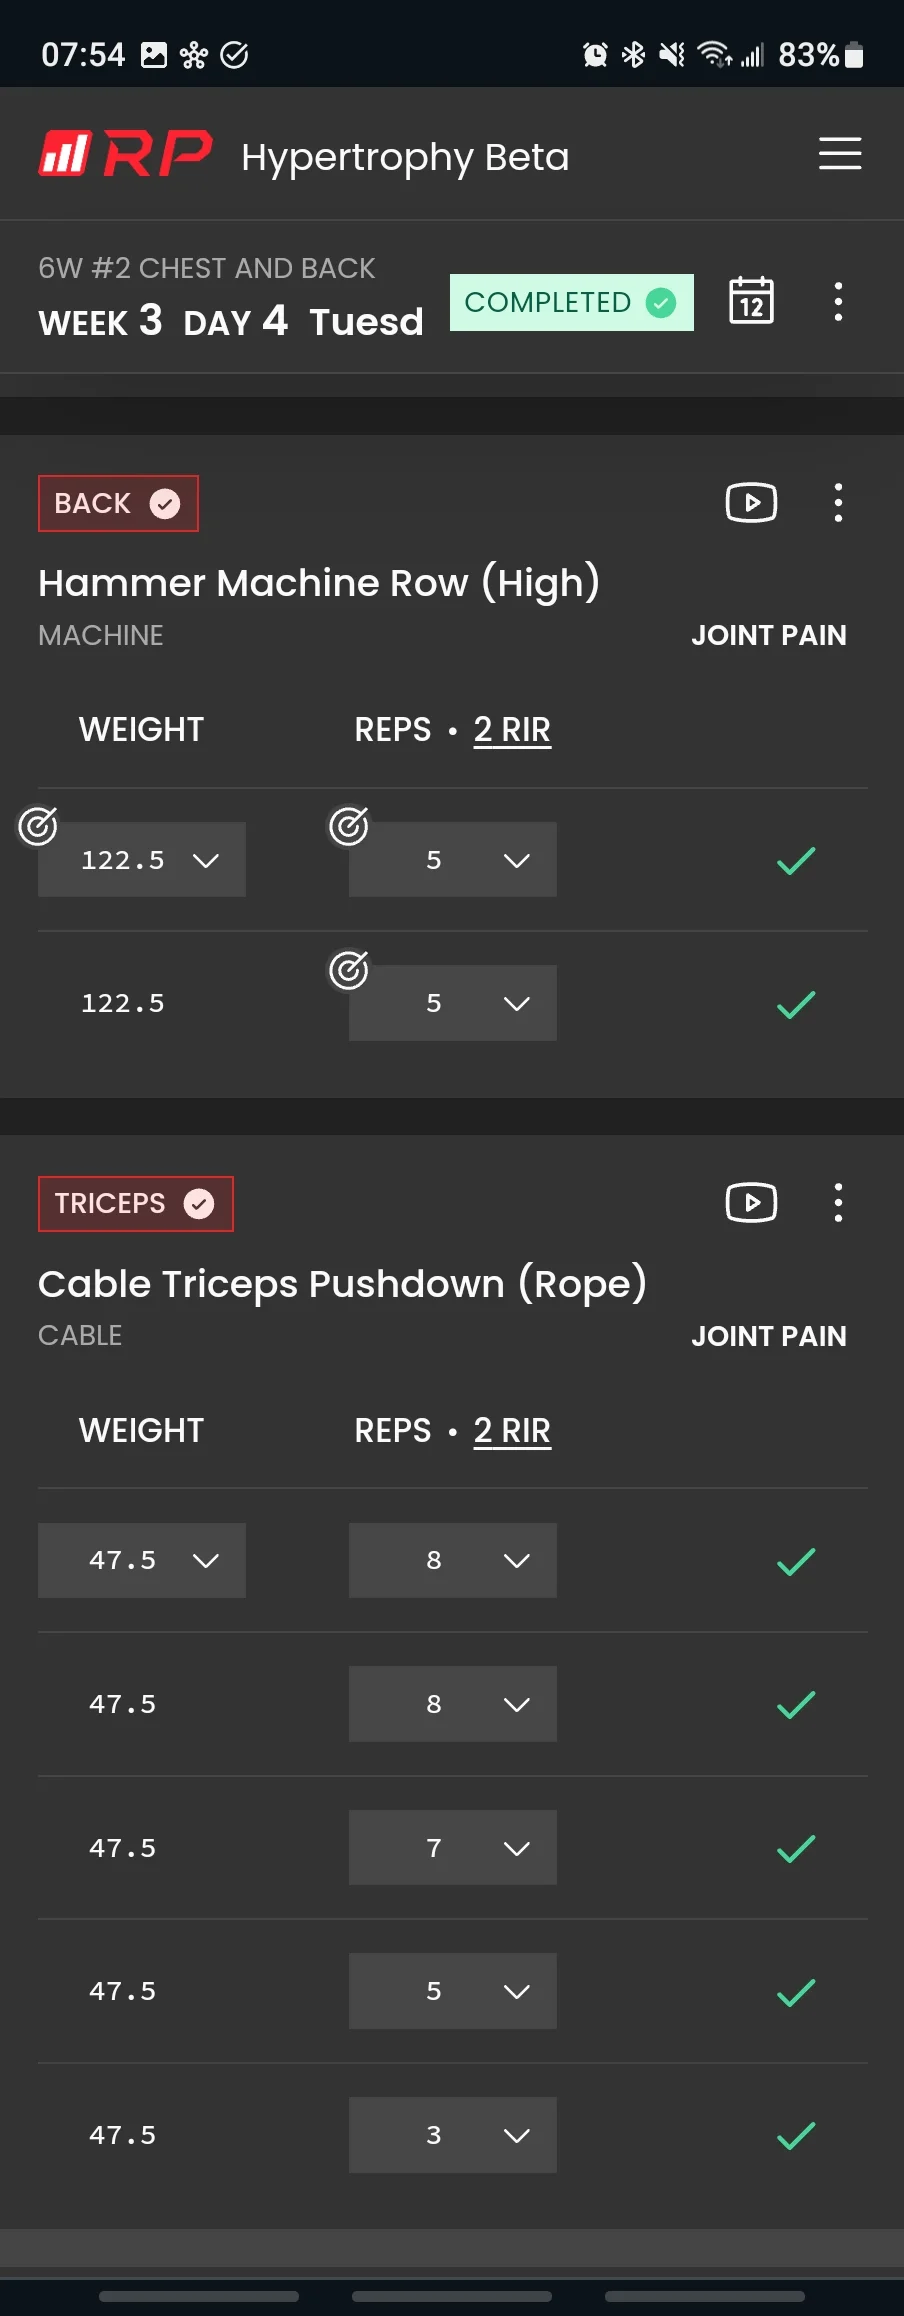Expand the 47.5 weight dropdown
This screenshot has height=2316, width=904.
(x=142, y=1560)
